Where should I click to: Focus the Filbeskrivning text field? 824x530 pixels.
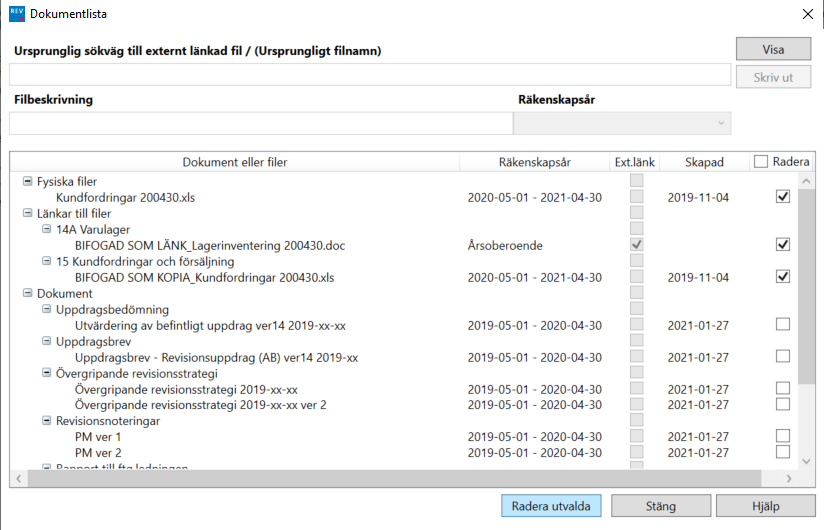(x=261, y=123)
